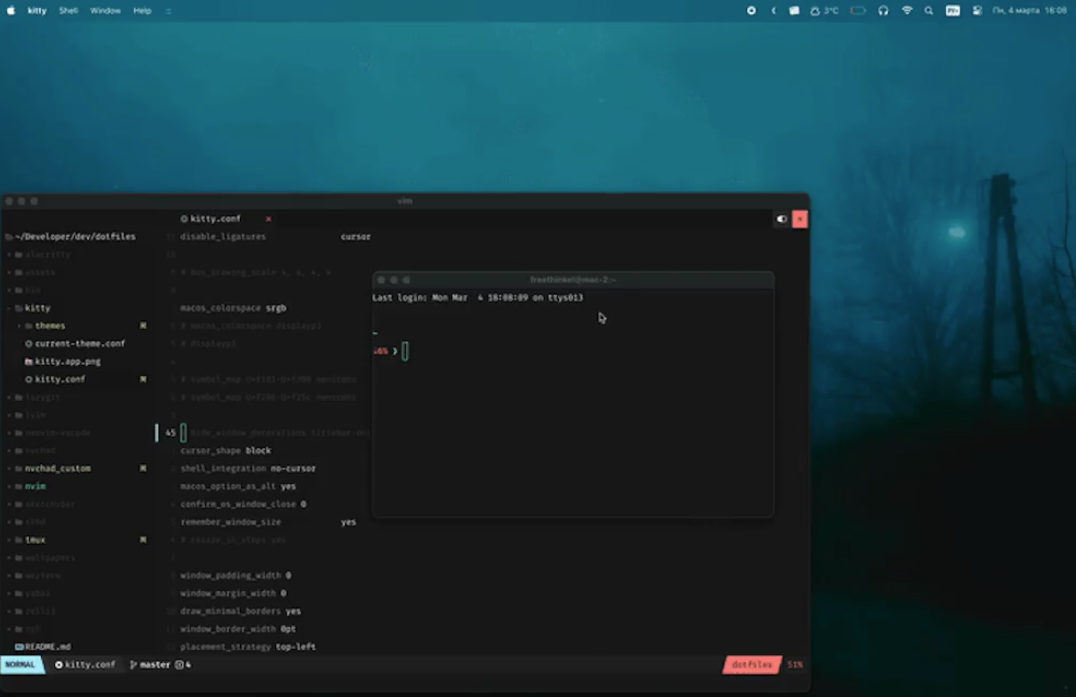This screenshot has height=697, width=1076.
Task: Click the window_border_width 0pt line
Action: 238,629
